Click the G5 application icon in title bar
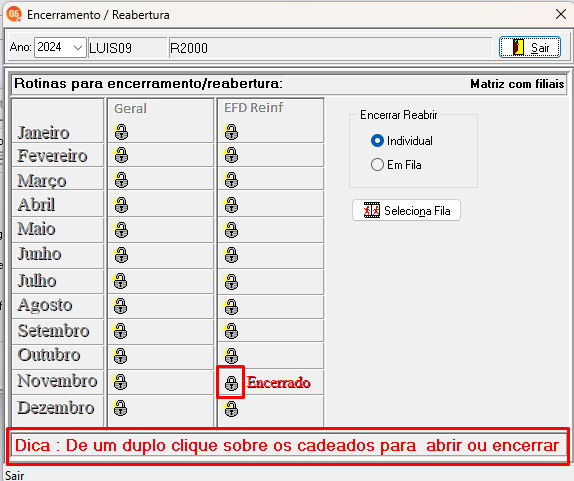 [14, 14]
